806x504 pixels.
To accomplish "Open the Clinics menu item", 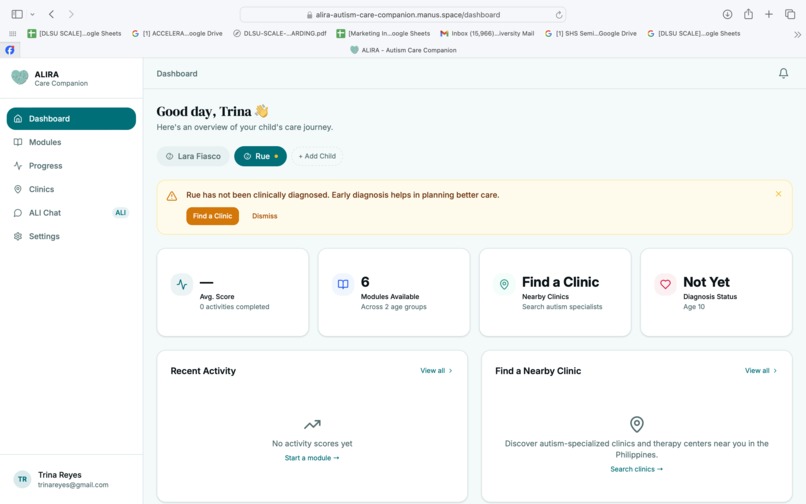I will [71, 189].
